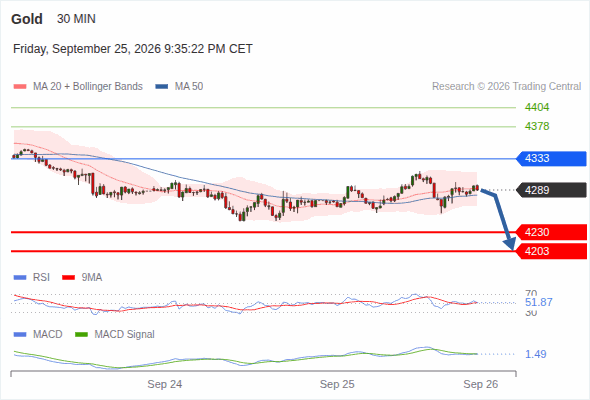Select the 4289 current price tag

pyautogui.click(x=551, y=190)
